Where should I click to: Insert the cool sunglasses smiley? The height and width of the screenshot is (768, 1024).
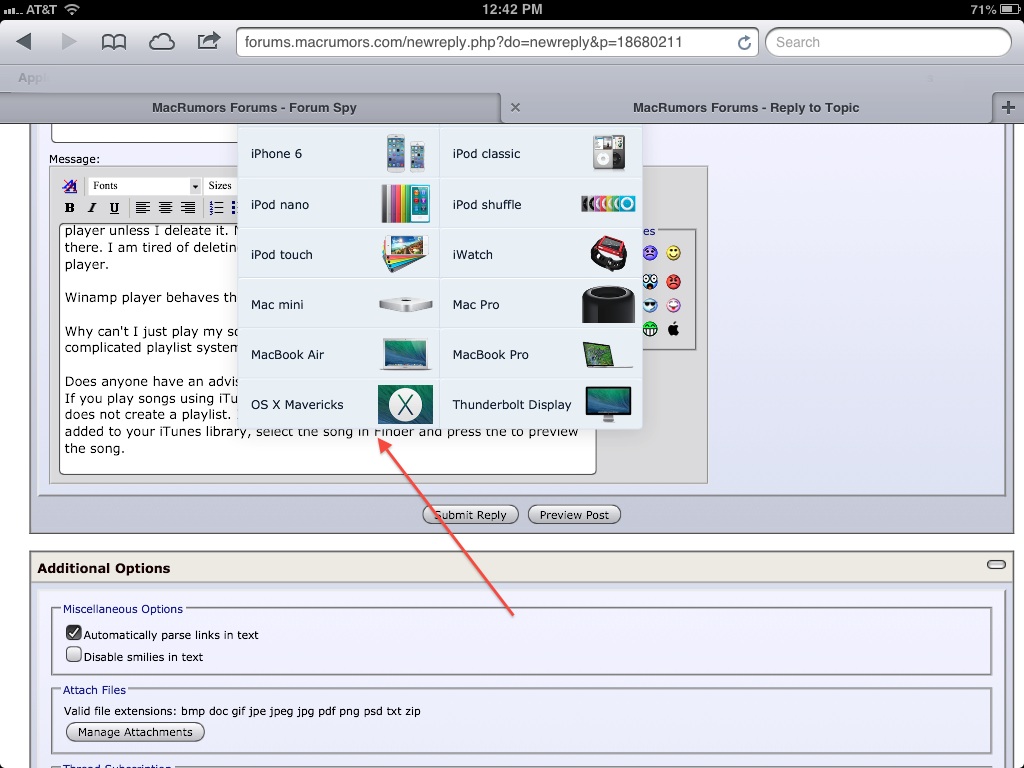pos(650,305)
